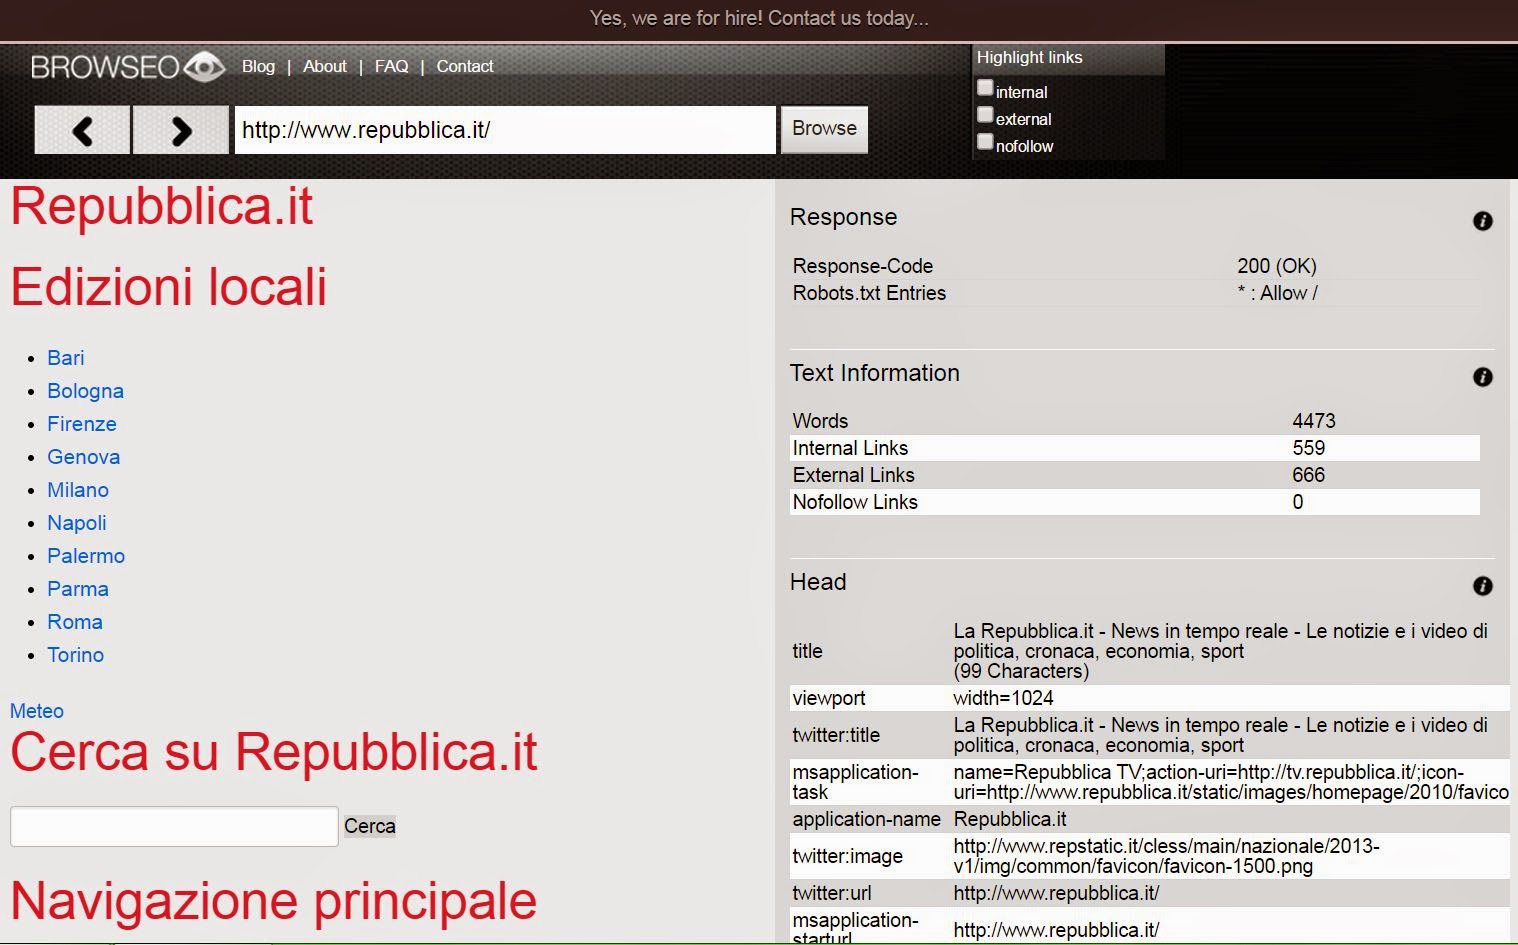
Task: Select the 200 (OK) response code value
Action: click(x=1277, y=266)
